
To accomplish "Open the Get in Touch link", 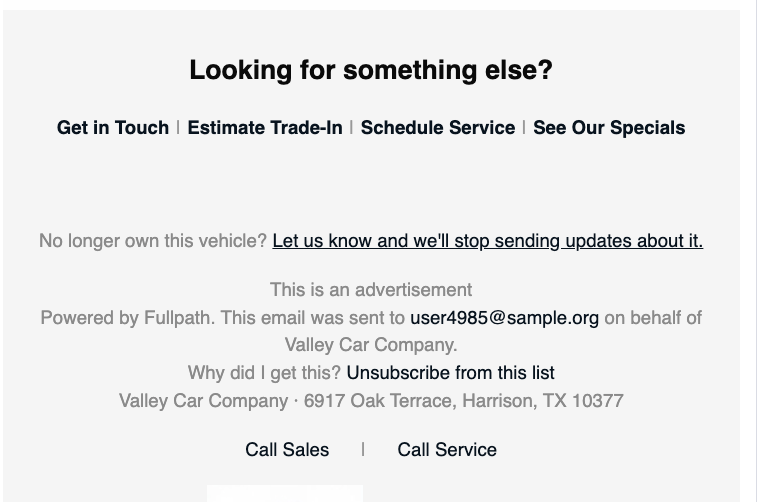I will pos(113,128).
